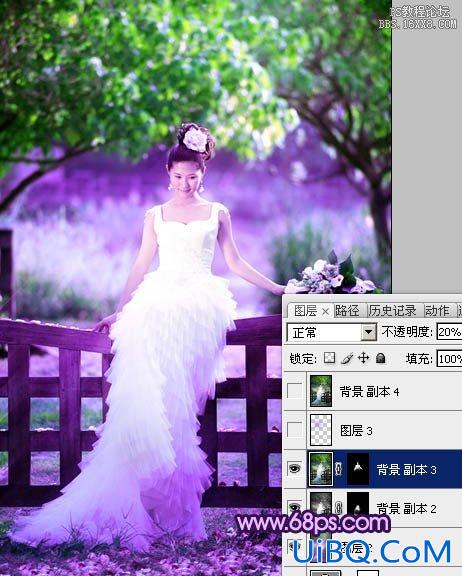Hide the 背景 副本 2 layer eye
Image resolution: width=462 pixels, height=576 pixels.
tap(295, 508)
